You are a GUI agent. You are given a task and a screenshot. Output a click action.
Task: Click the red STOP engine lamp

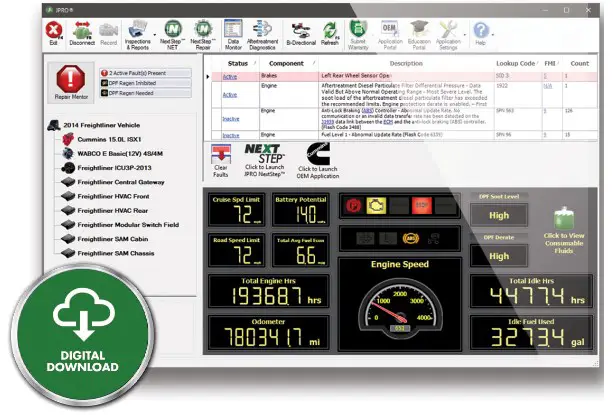(422, 206)
